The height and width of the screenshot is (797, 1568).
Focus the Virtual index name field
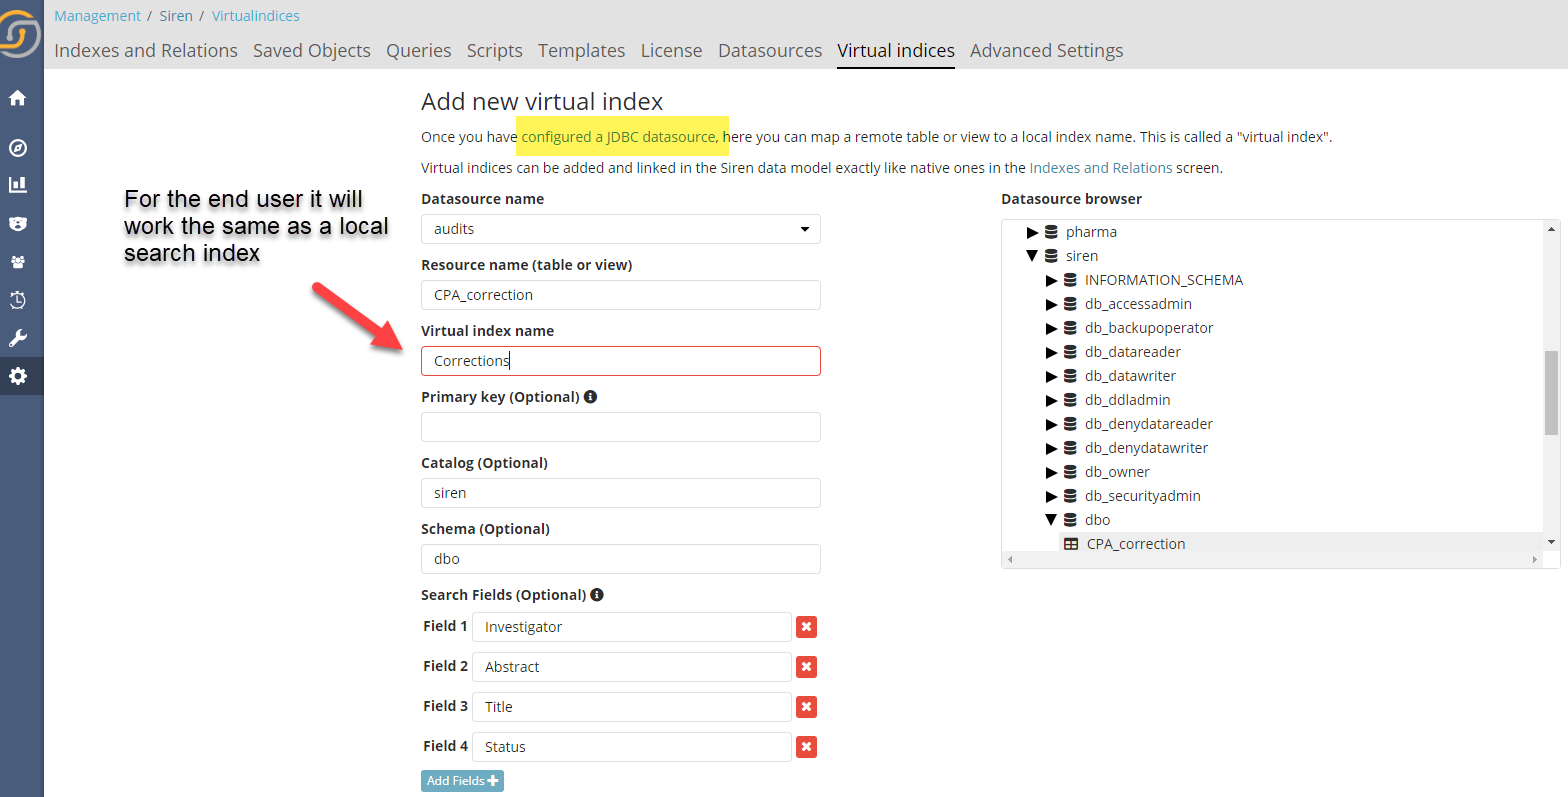coord(621,361)
